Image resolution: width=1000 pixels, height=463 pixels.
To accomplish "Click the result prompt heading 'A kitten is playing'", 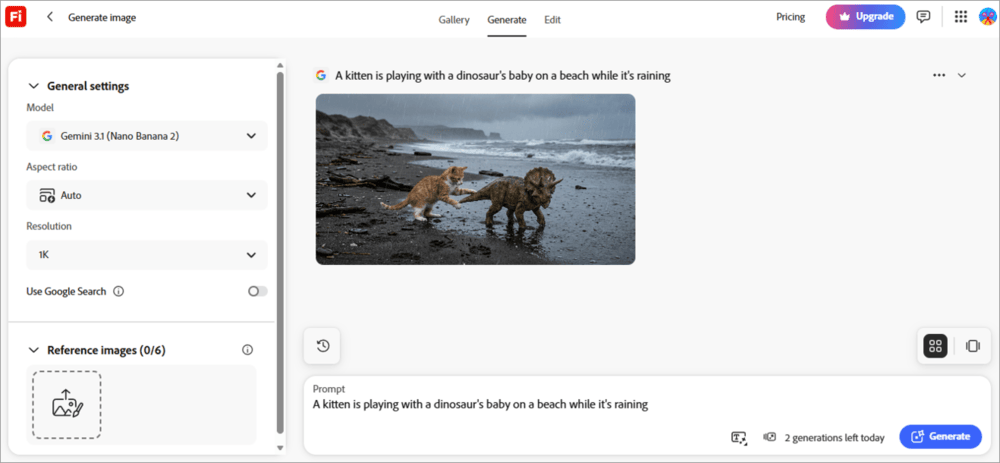I will click(503, 76).
